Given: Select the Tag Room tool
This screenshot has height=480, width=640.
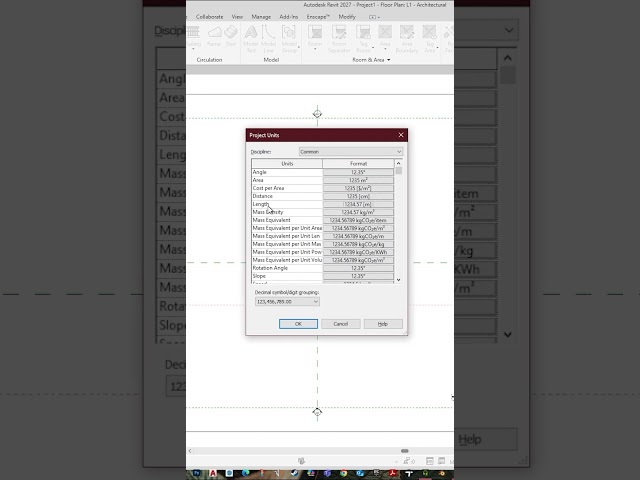Looking at the screenshot, I should [363, 39].
